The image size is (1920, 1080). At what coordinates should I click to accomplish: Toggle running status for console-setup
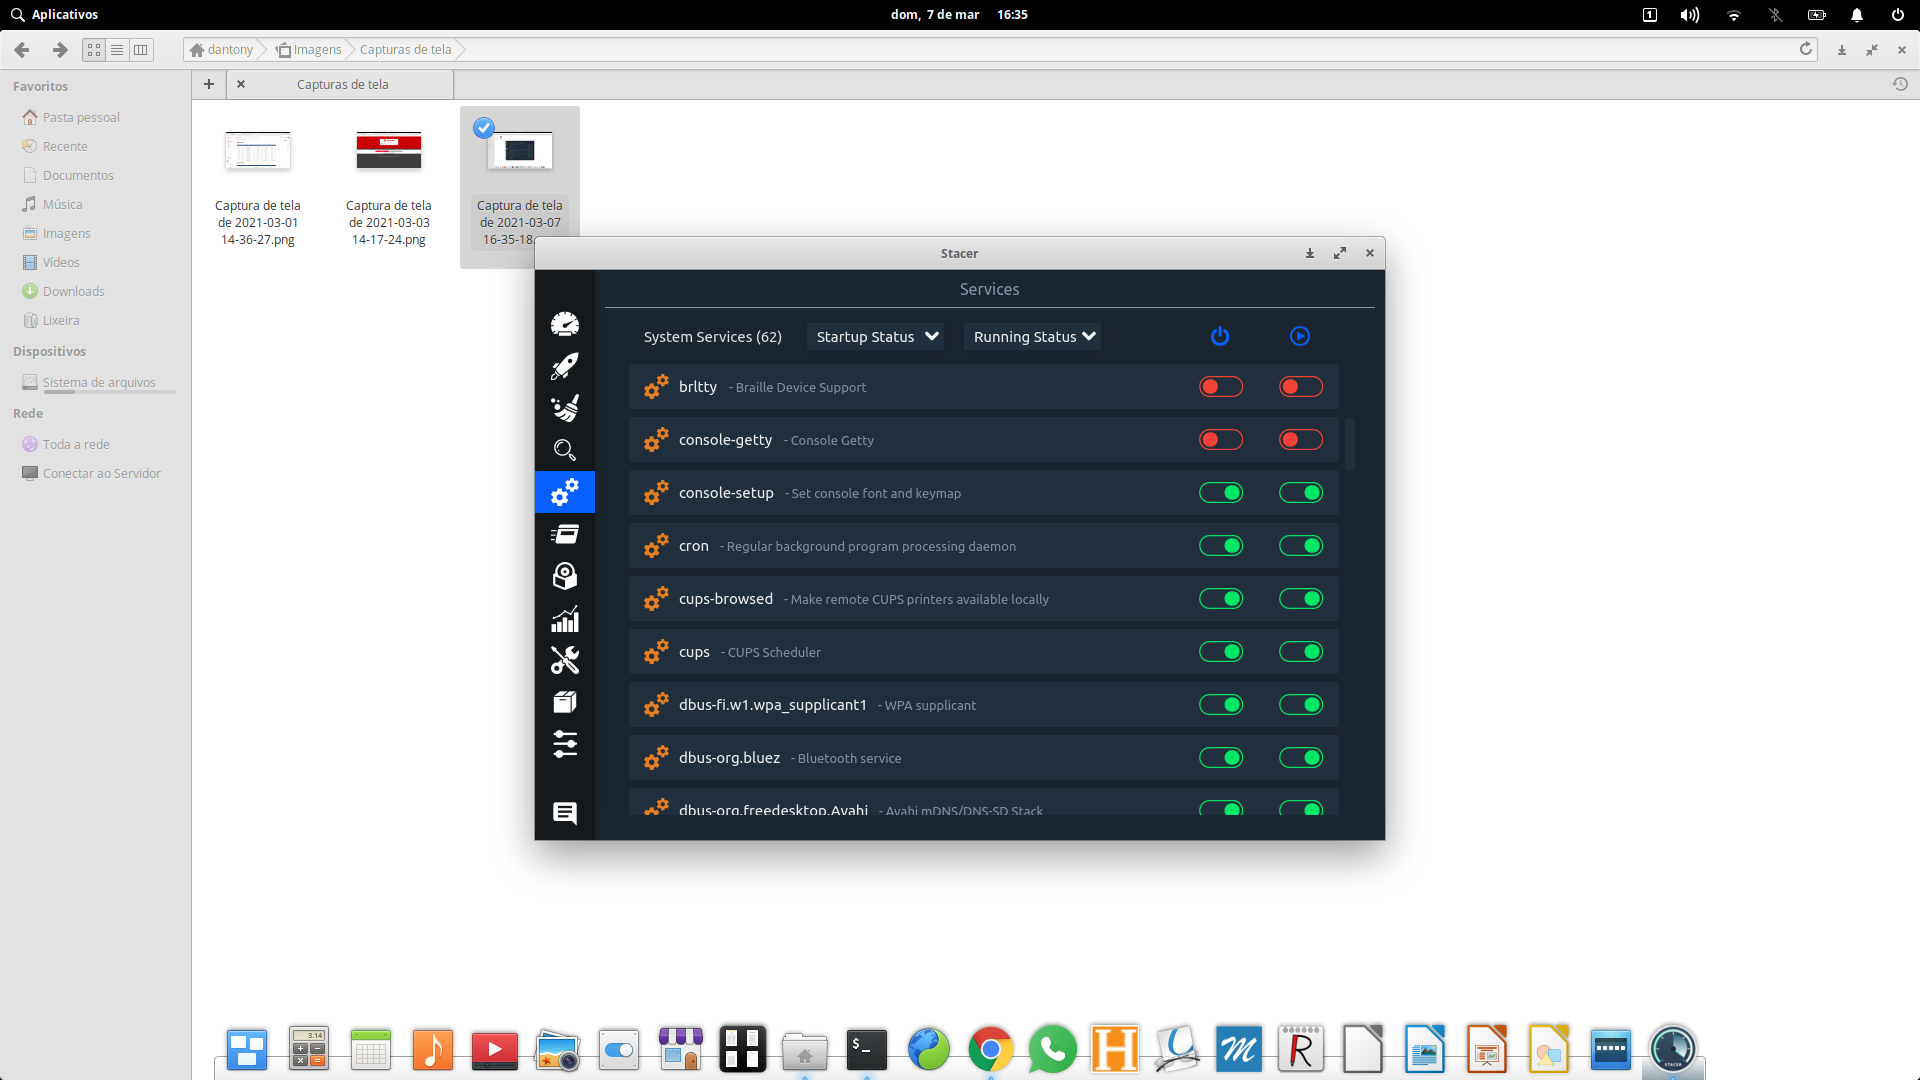(1301, 493)
